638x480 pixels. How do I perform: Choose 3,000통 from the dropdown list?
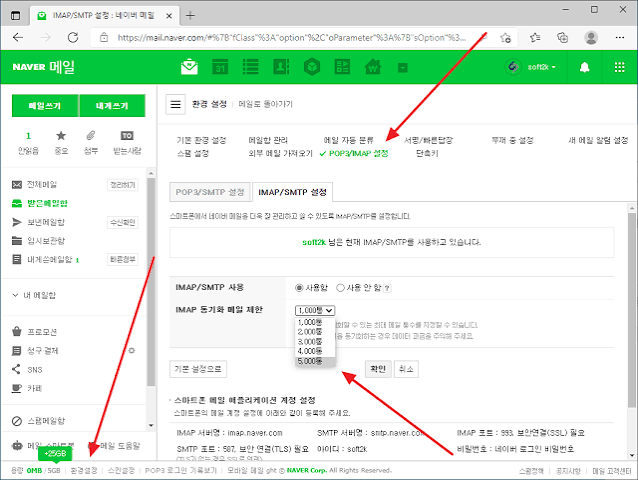[x=315, y=342]
